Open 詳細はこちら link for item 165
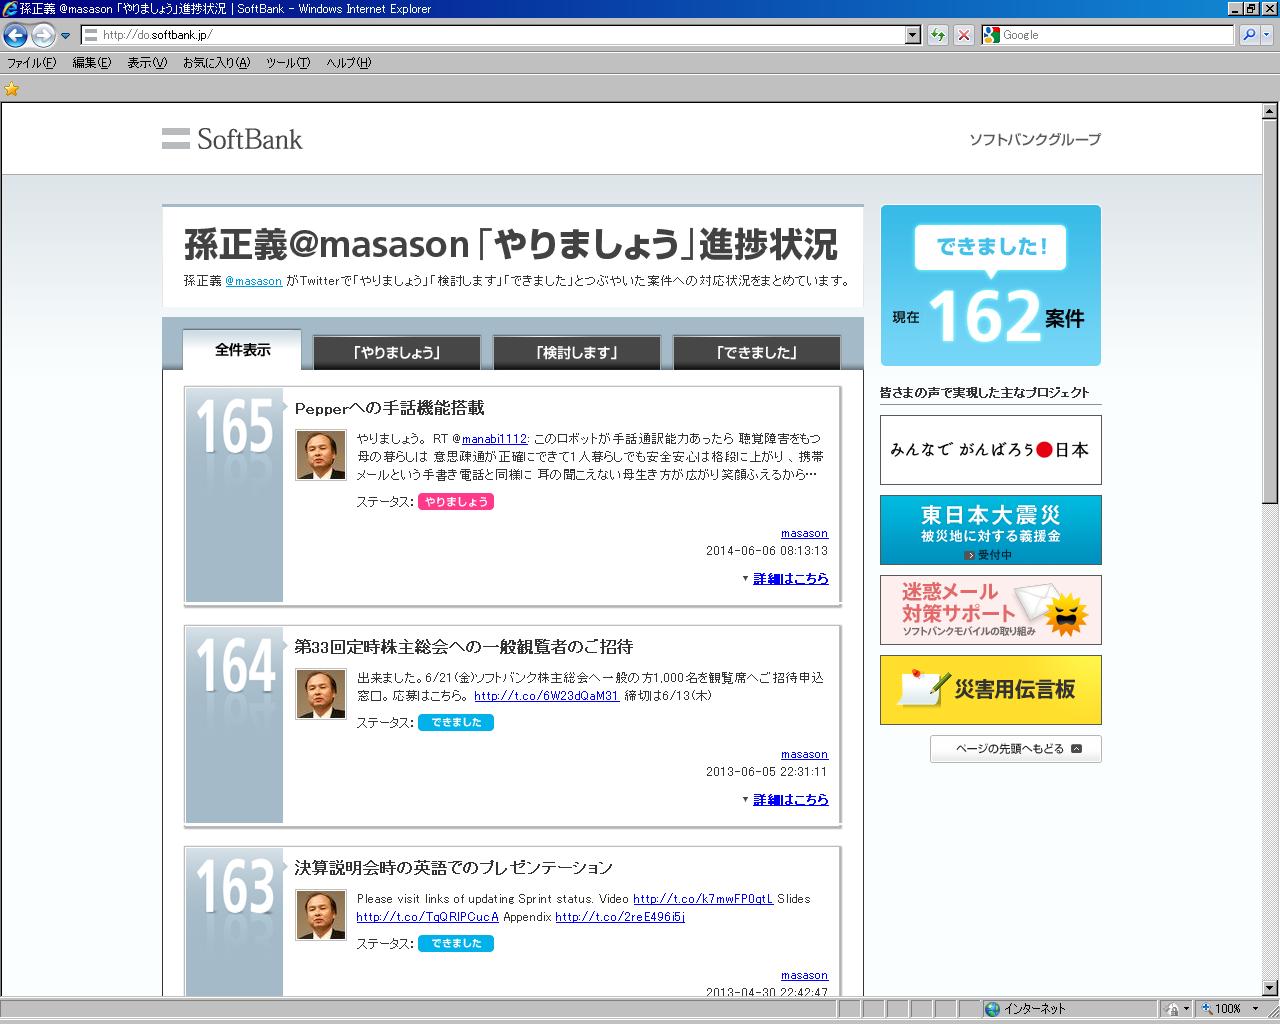1280x1024 pixels. point(790,579)
